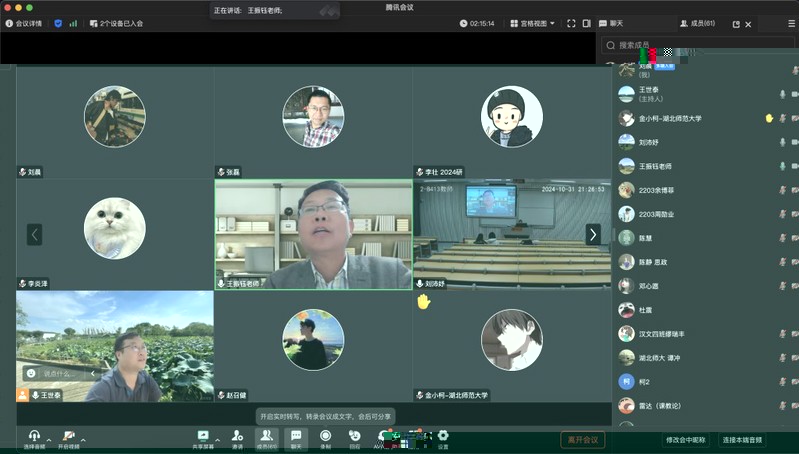This screenshot has width=799, height=454.
Task: Select the 张磊 video tile avatar
Action: (x=313, y=117)
